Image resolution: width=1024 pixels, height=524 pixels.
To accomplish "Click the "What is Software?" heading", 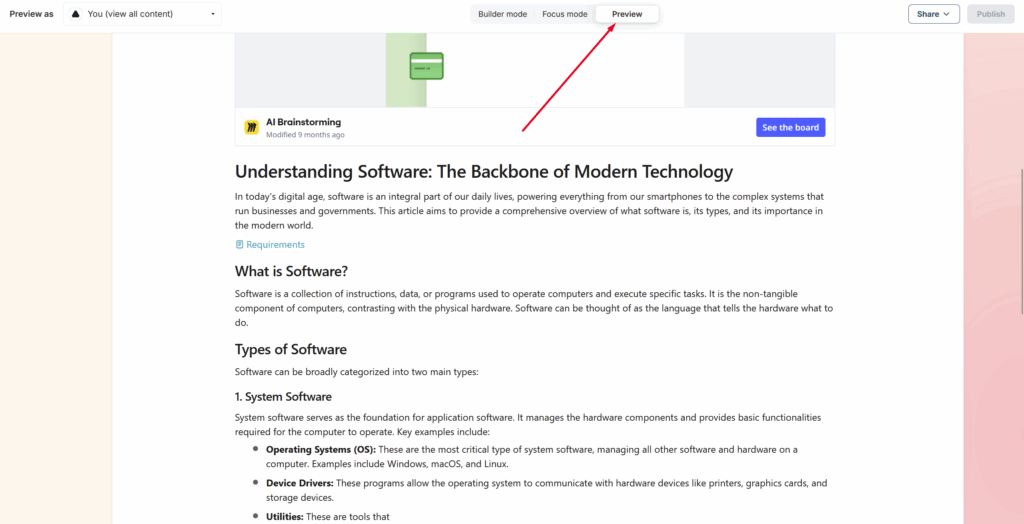I will click(291, 272).
